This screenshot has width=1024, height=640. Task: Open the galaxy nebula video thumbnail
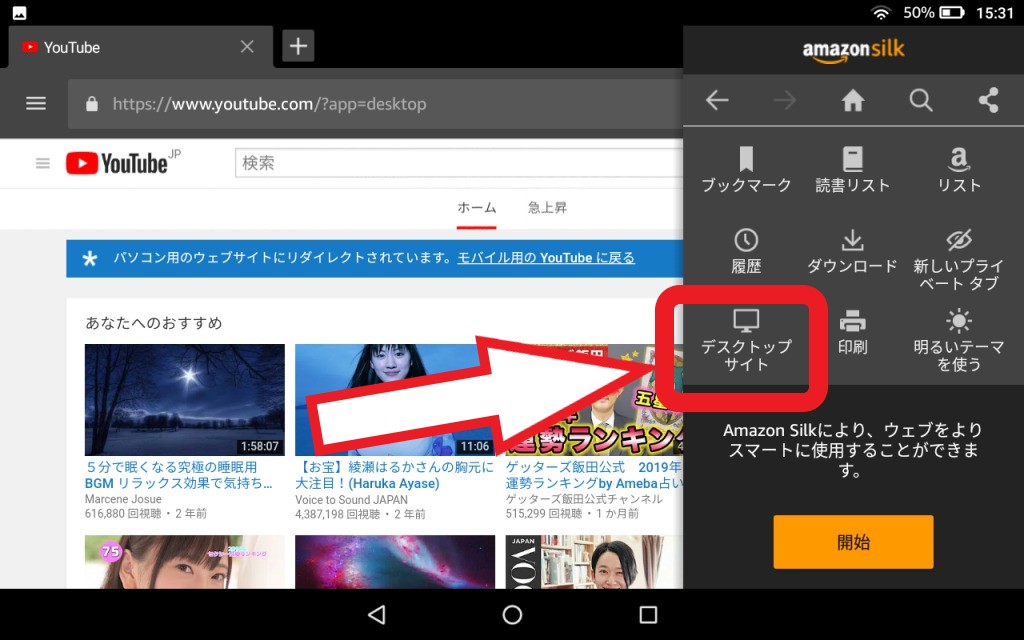click(x=395, y=562)
